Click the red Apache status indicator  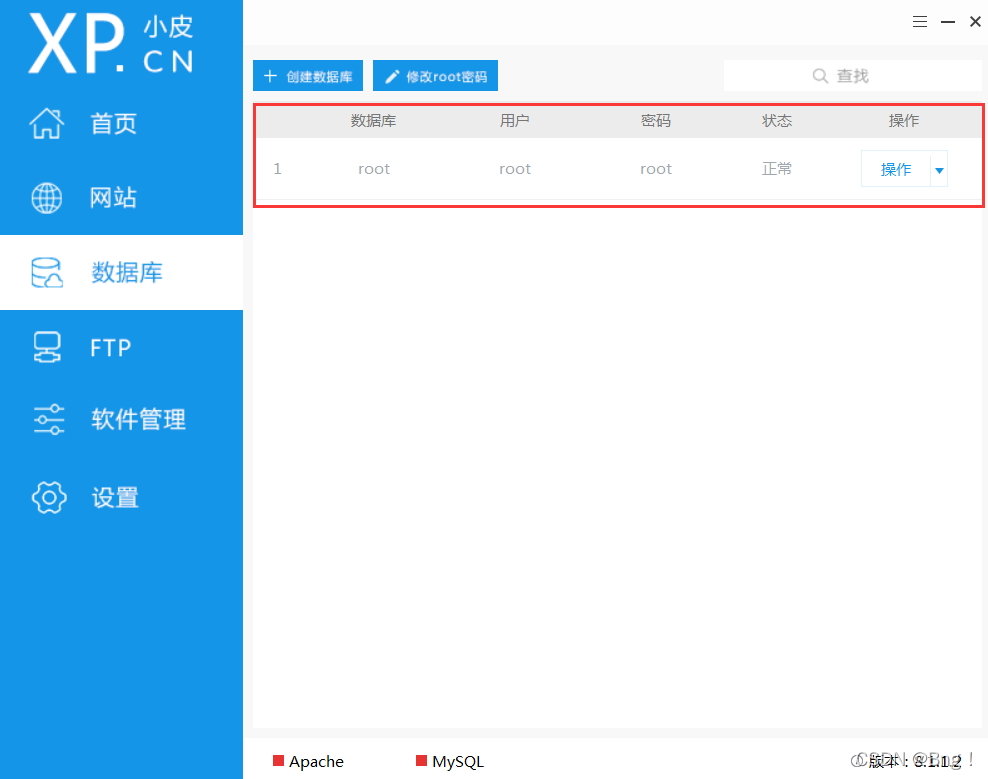pyautogui.click(x=278, y=760)
